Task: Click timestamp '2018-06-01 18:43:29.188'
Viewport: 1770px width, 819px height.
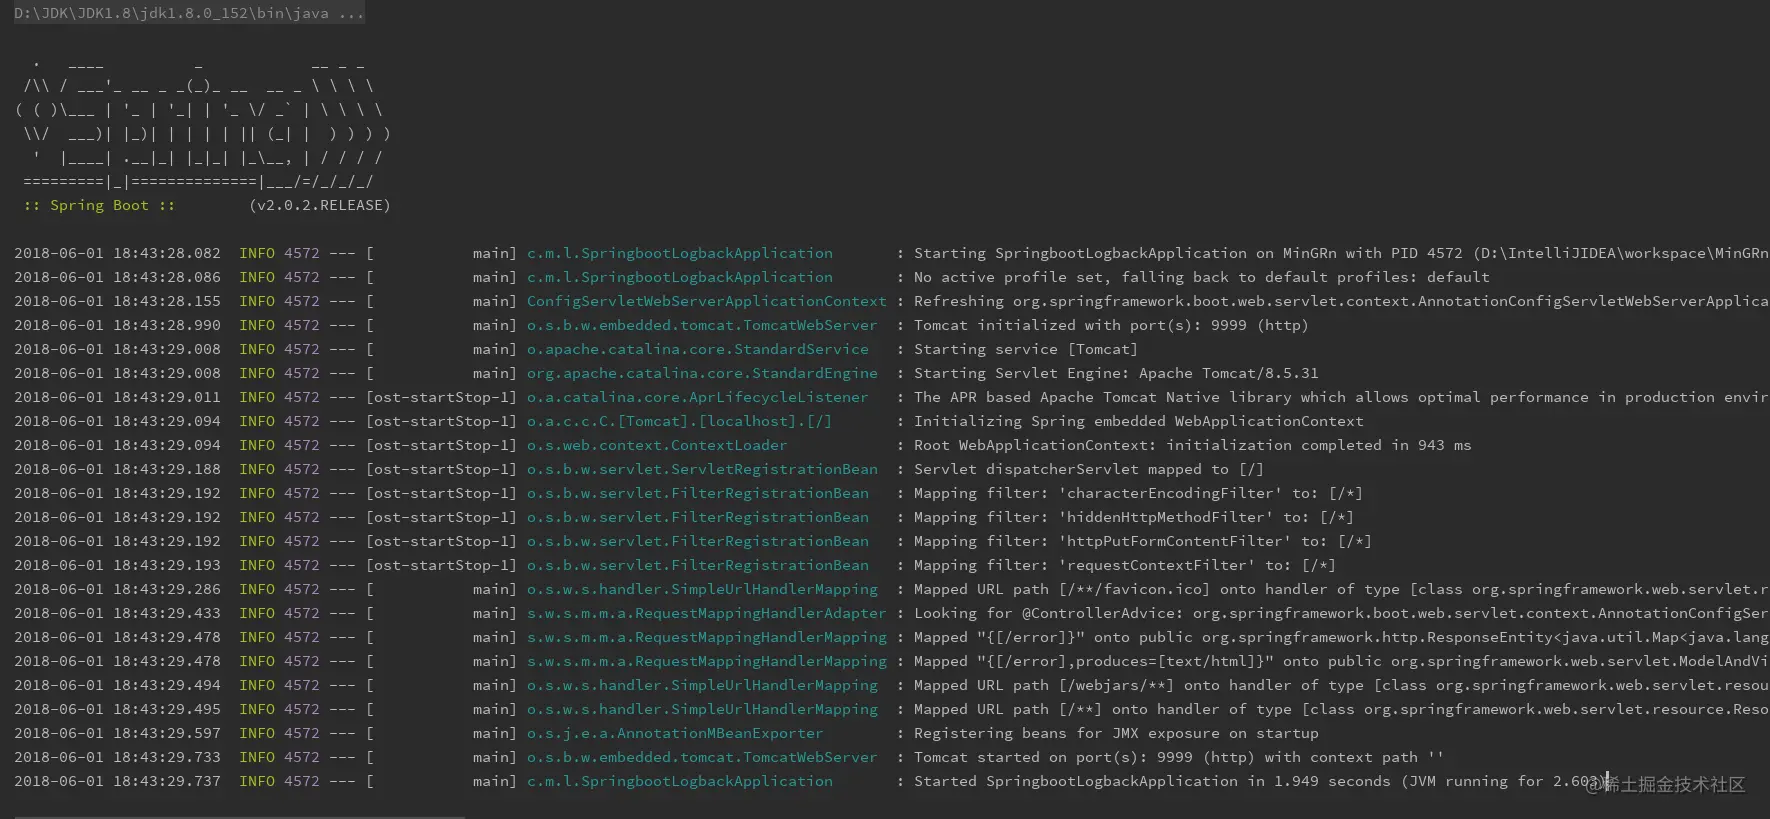Action: click(x=117, y=469)
